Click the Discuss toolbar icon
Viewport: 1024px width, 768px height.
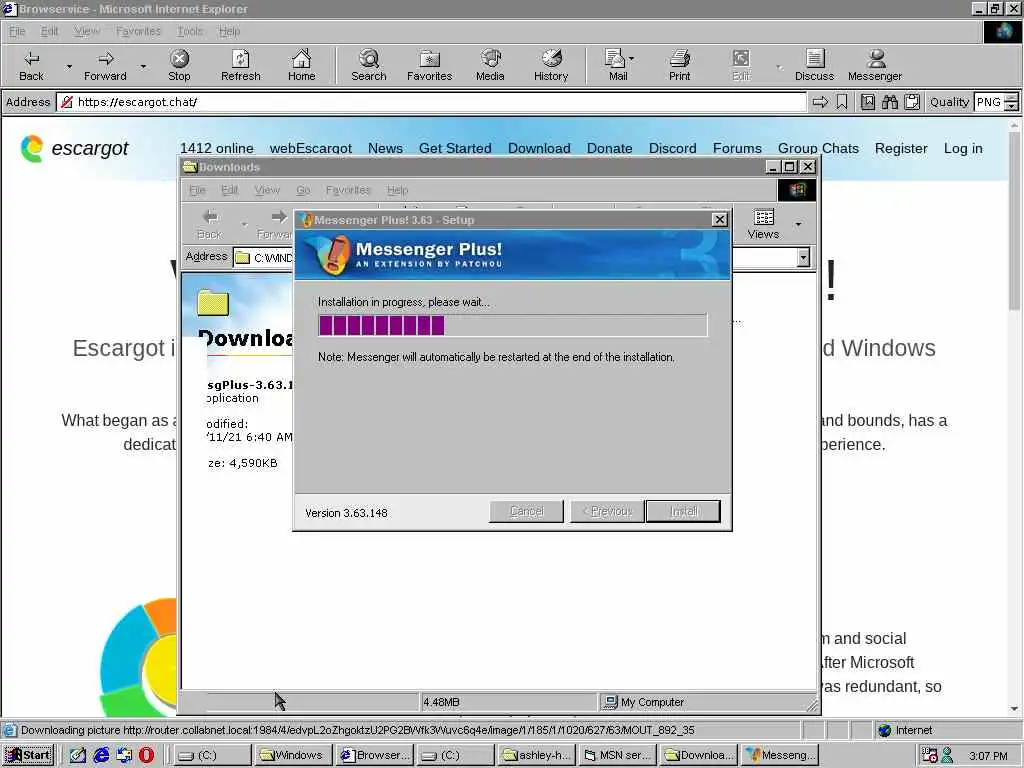[814, 65]
